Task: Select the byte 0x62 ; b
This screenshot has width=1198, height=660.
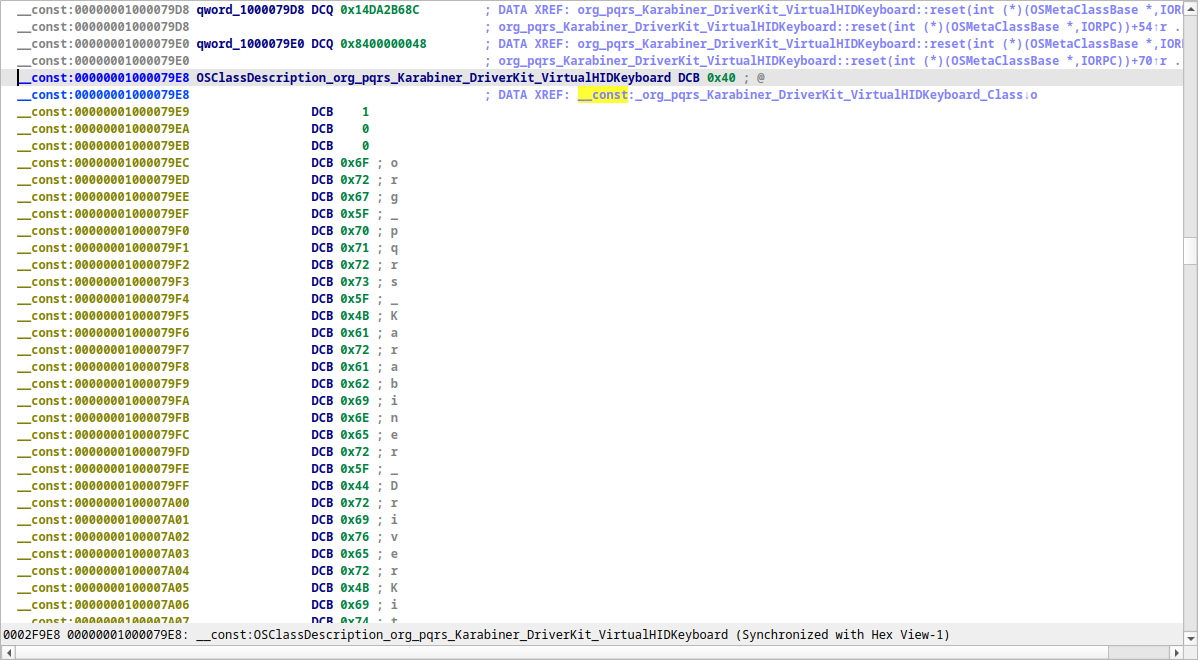Action: pos(355,383)
